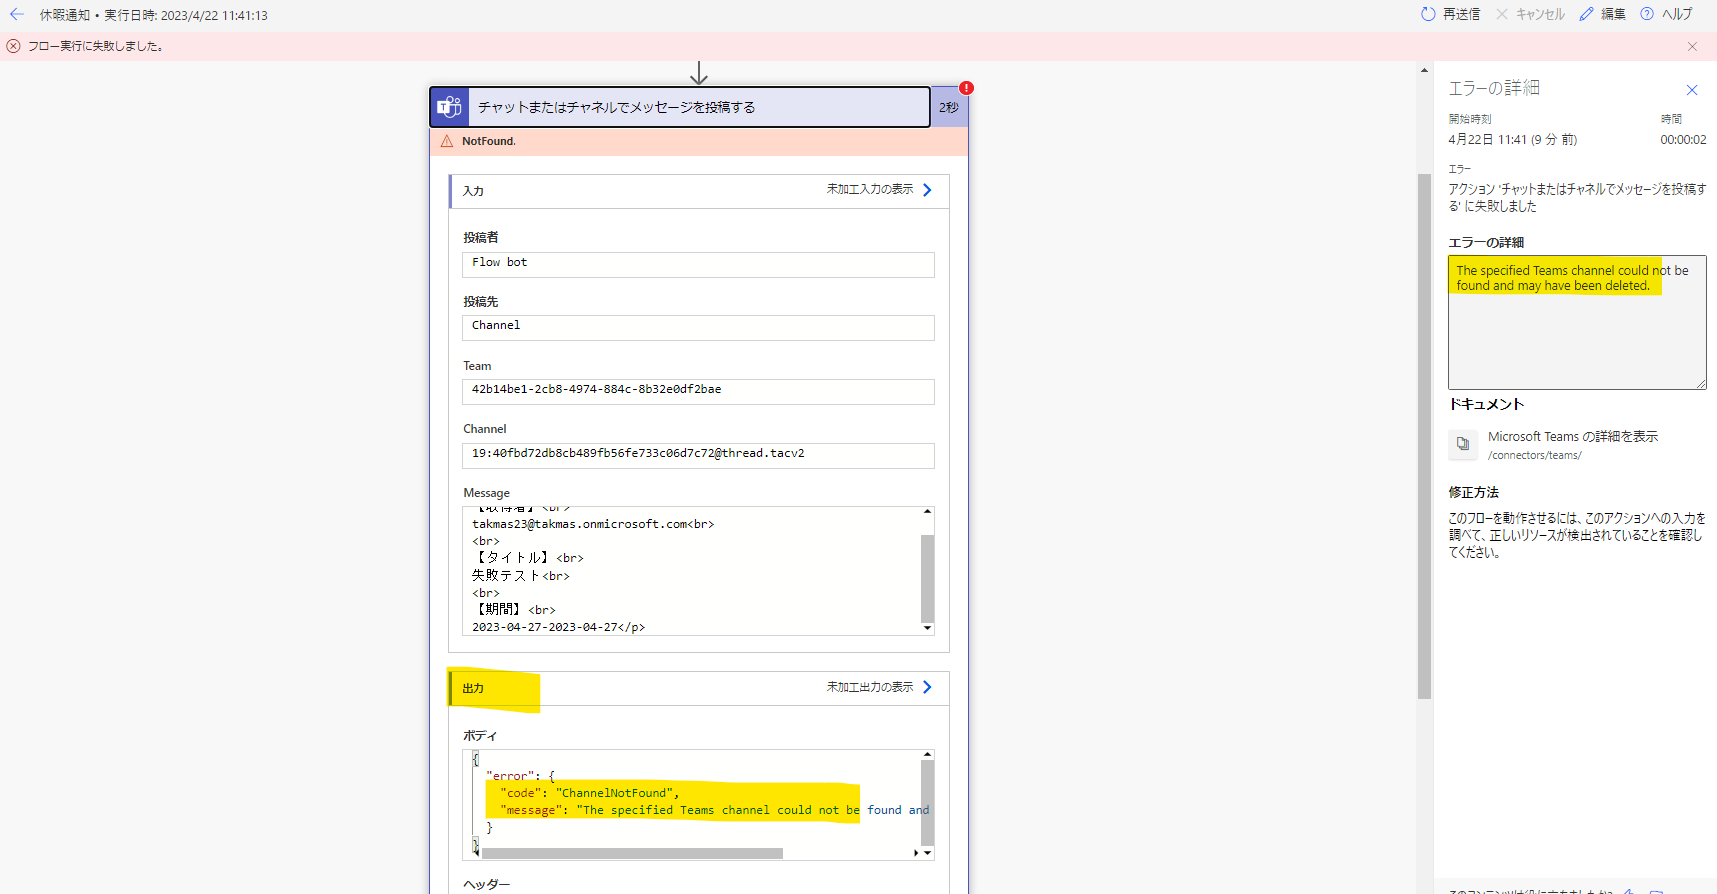1717x894 pixels.
Task: Click the warning triangle beside NotFound
Action: click(447, 141)
